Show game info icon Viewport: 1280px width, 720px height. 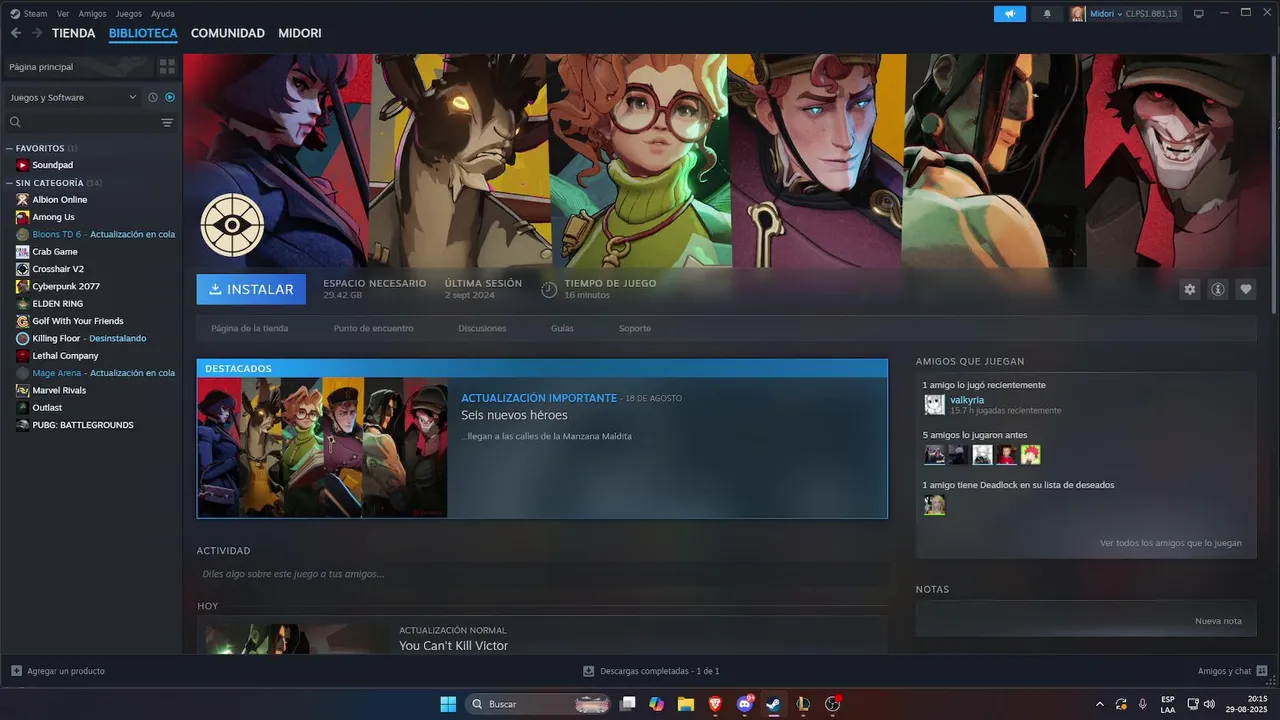click(1218, 289)
